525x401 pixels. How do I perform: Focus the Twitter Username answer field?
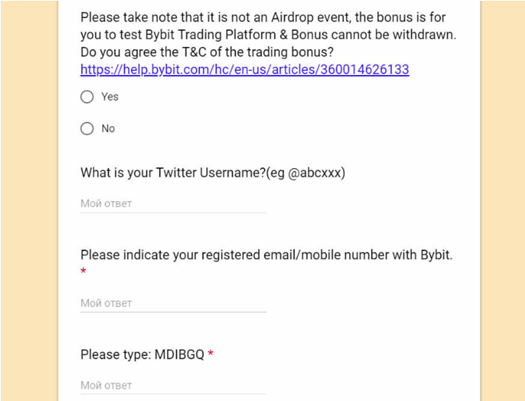coord(173,204)
